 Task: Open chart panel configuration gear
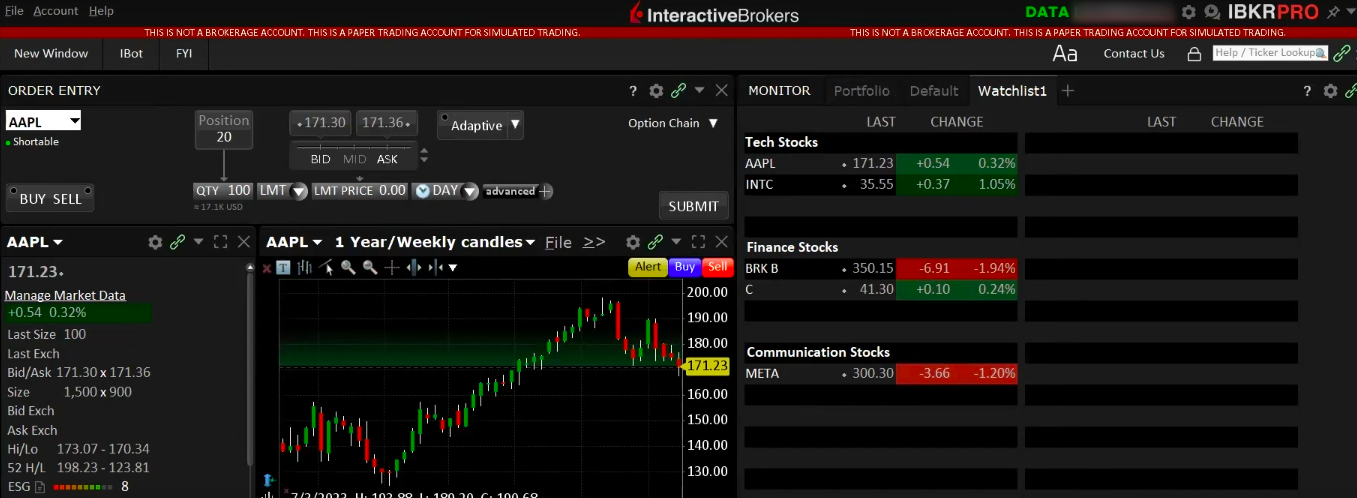click(633, 242)
